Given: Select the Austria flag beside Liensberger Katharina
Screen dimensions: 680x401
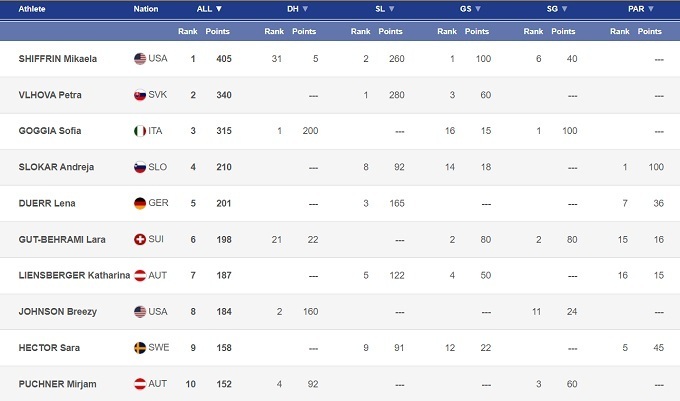Looking at the screenshot, I should [140, 275].
